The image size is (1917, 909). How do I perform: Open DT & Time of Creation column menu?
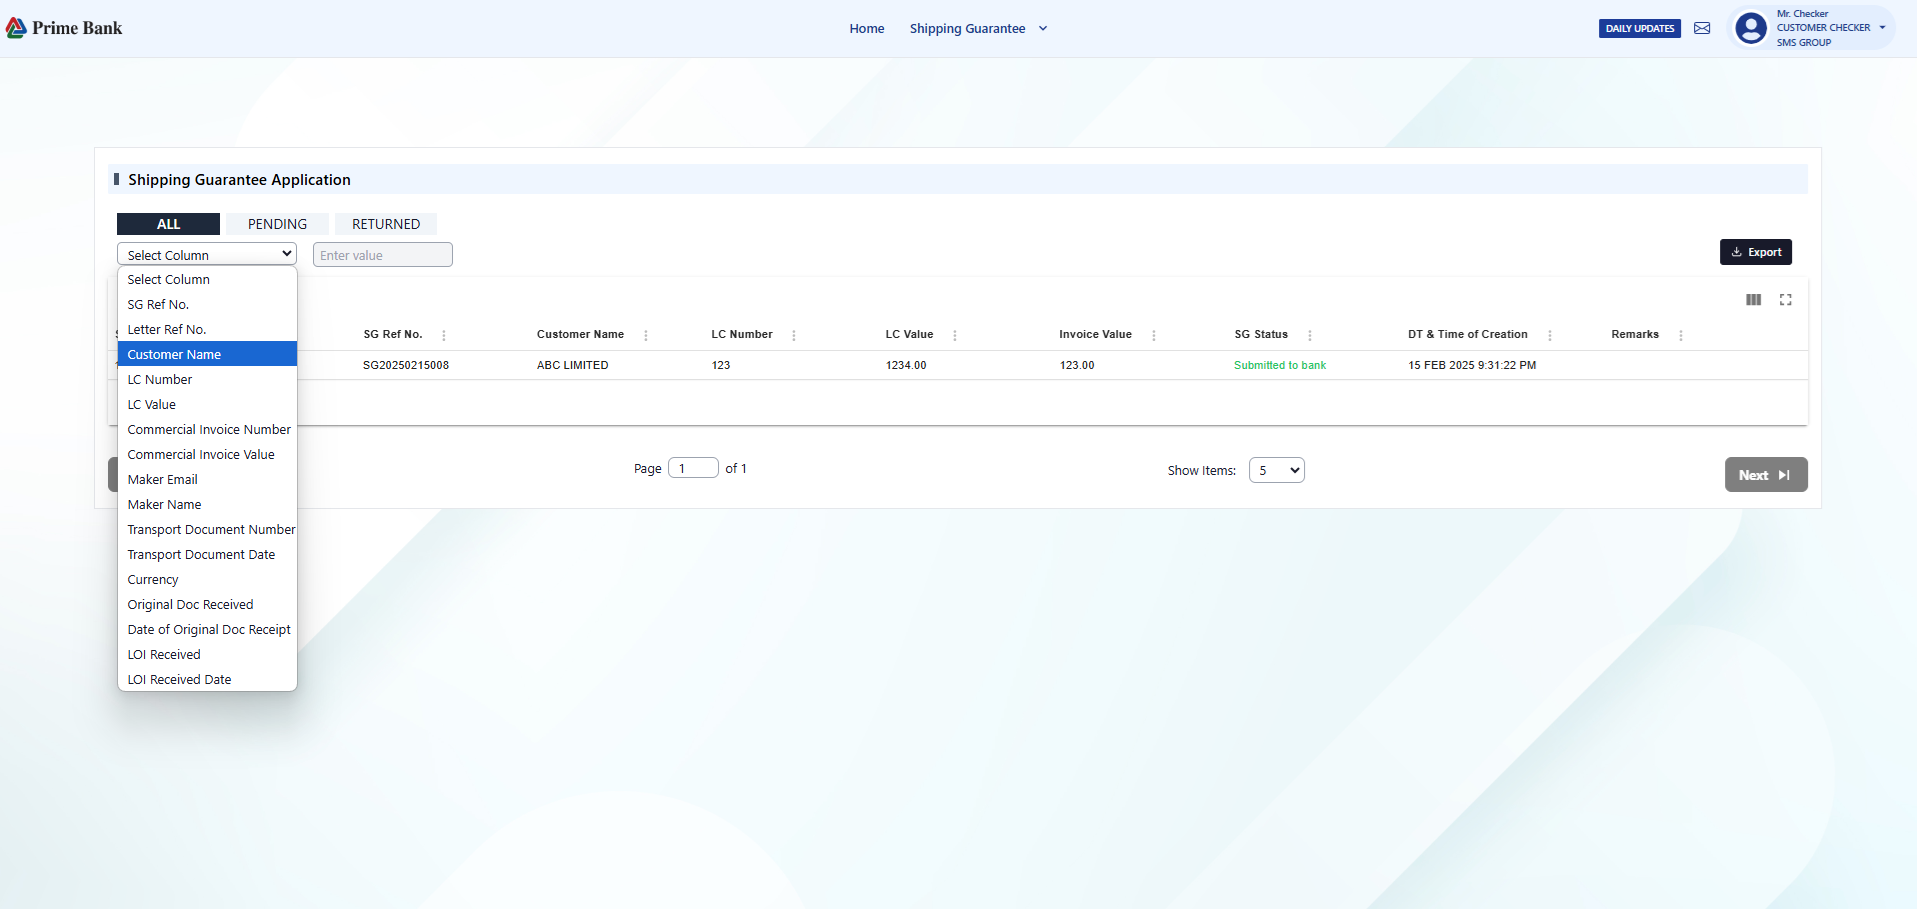click(1550, 335)
